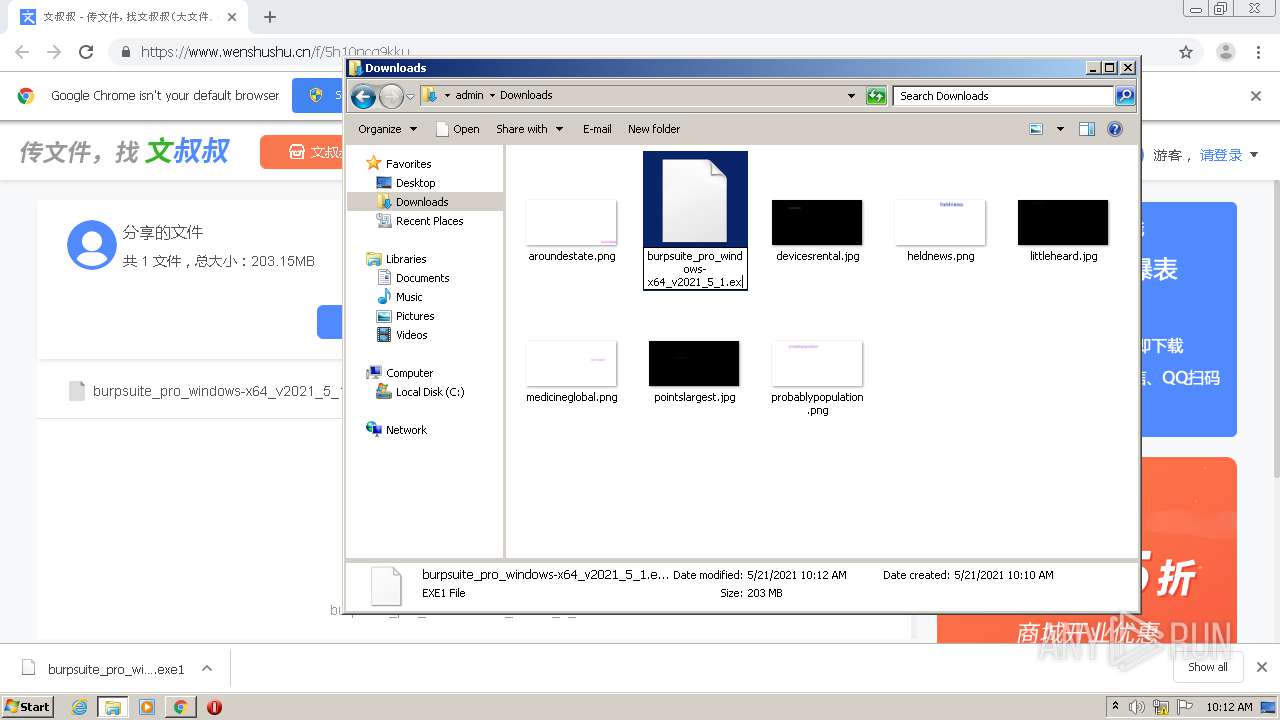Click the red shield taskbar icon

[214, 707]
